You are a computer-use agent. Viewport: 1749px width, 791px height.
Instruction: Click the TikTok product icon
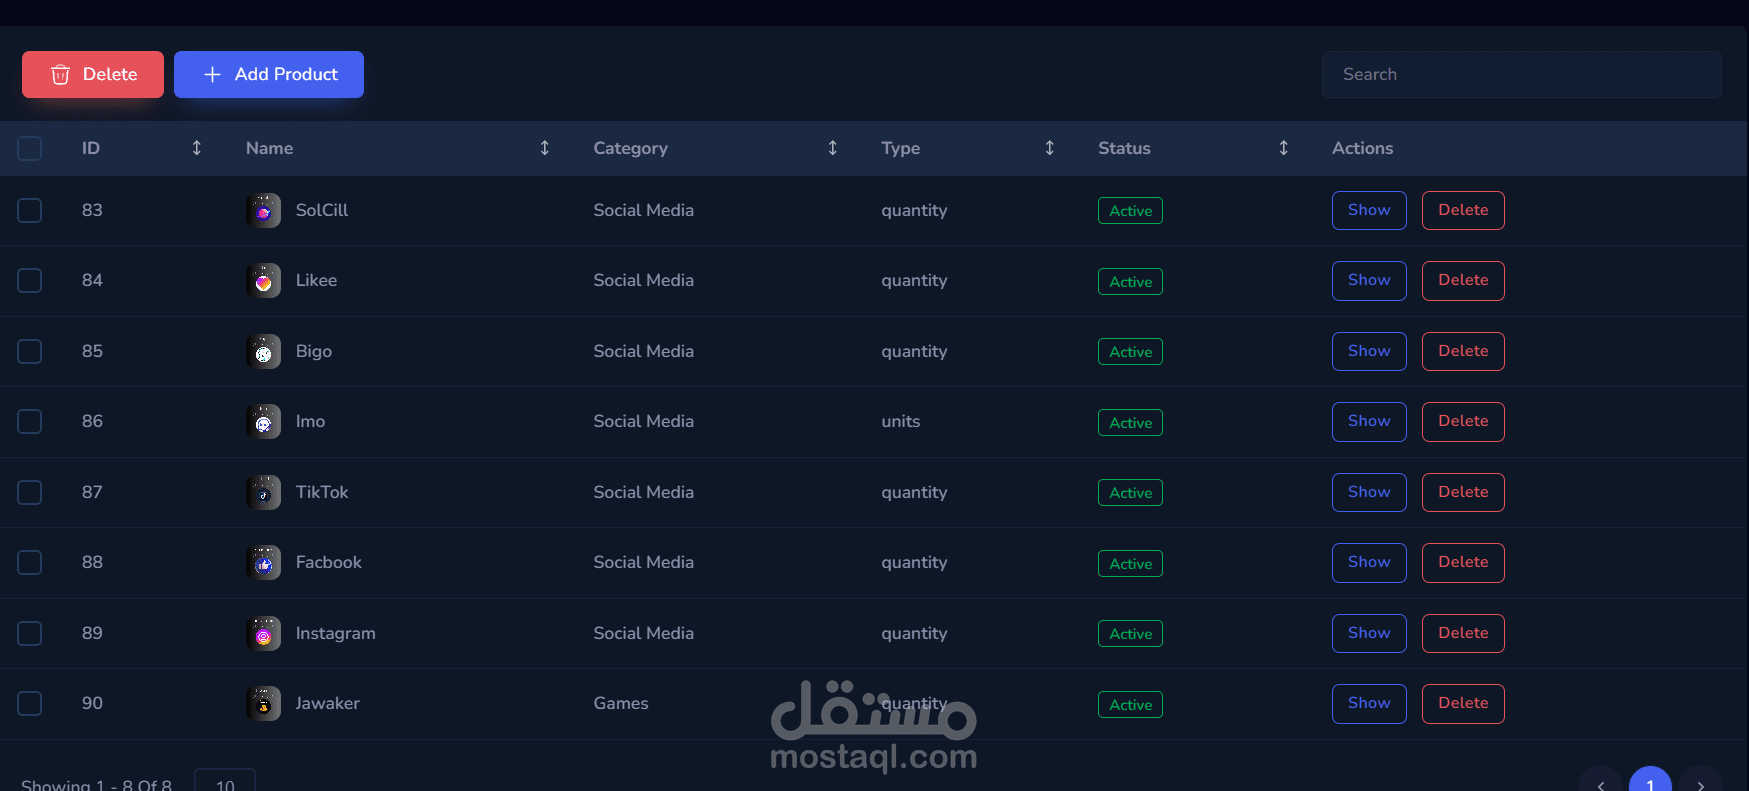(x=263, y=493)
